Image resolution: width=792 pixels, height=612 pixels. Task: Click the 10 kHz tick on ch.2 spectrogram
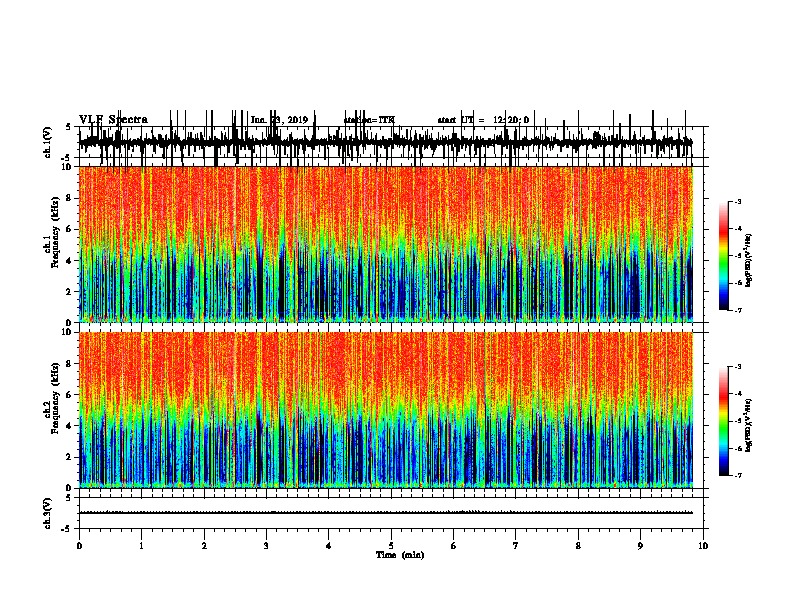pyautogui.click(x=67, y=332)
